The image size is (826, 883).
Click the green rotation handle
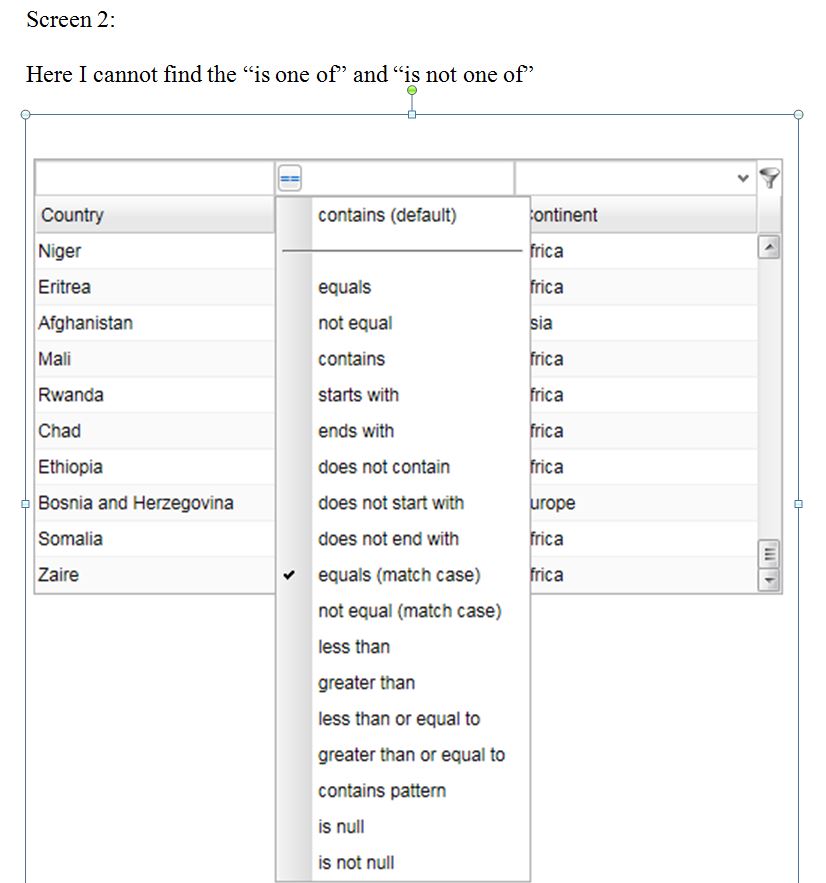pyautogui.click(x=412, y=91)
